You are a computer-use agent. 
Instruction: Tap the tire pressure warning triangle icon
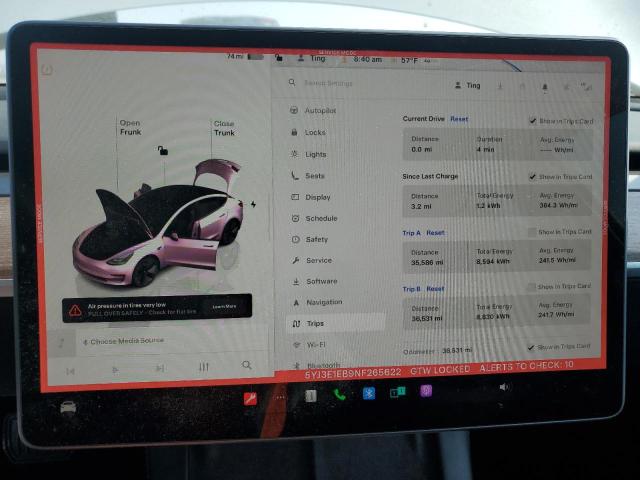point(75,311)
